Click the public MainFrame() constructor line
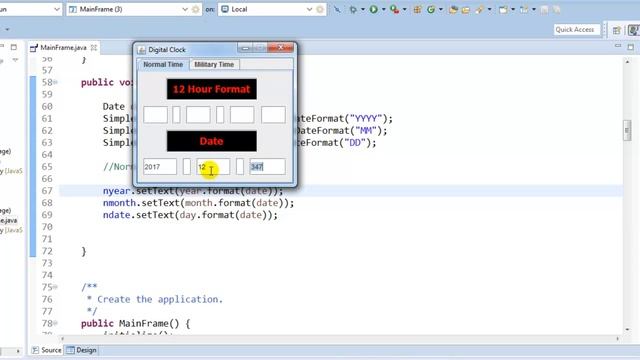Screen dimensions: 640x360 (136, 324)
